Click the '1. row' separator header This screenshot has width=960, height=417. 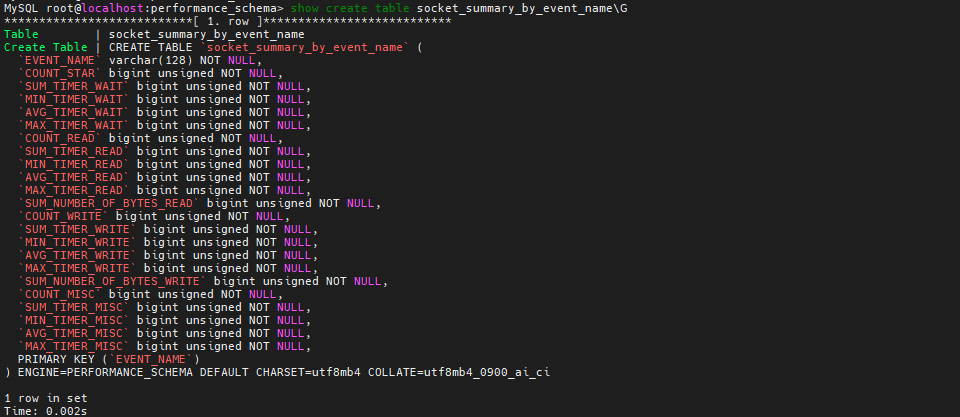pyautogui.click(x=228, y=21)
